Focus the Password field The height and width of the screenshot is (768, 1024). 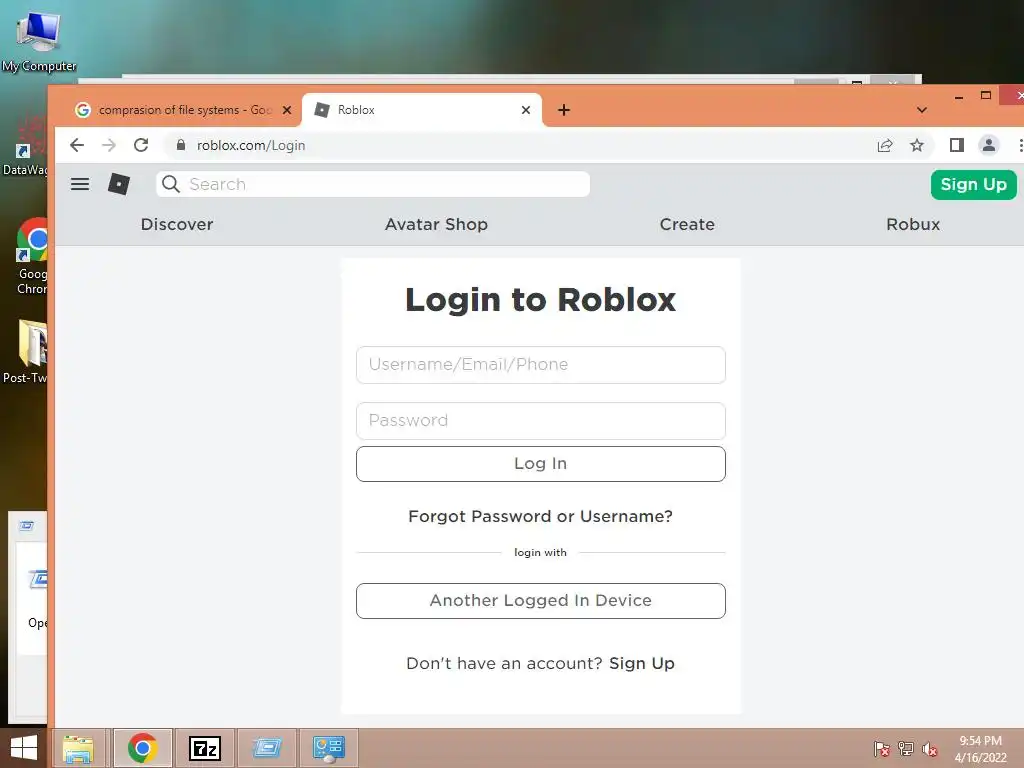[541, 421]
